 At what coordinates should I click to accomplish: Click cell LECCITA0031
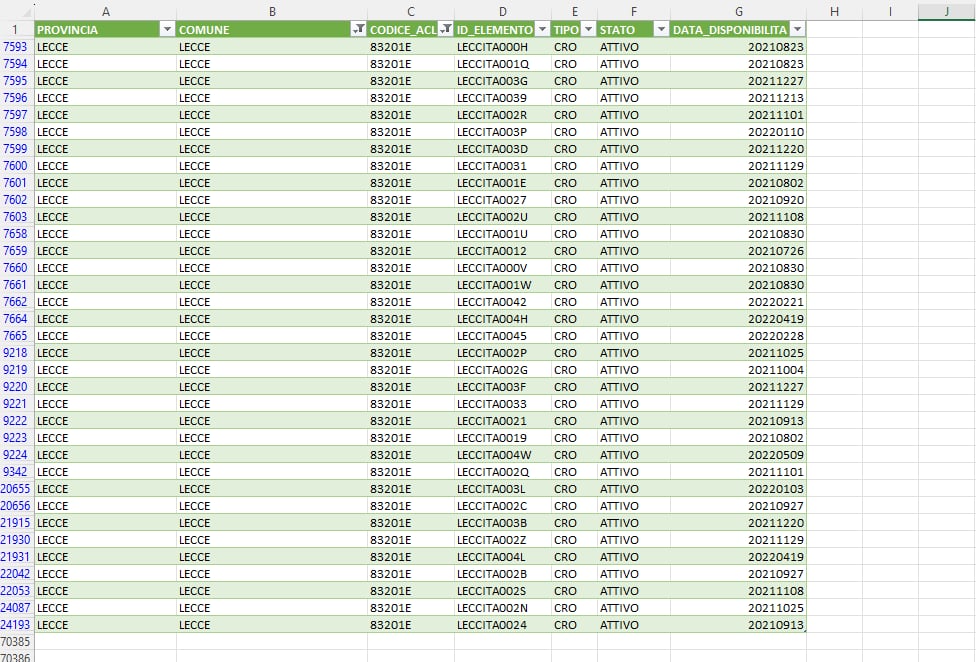tap(503, 166)
